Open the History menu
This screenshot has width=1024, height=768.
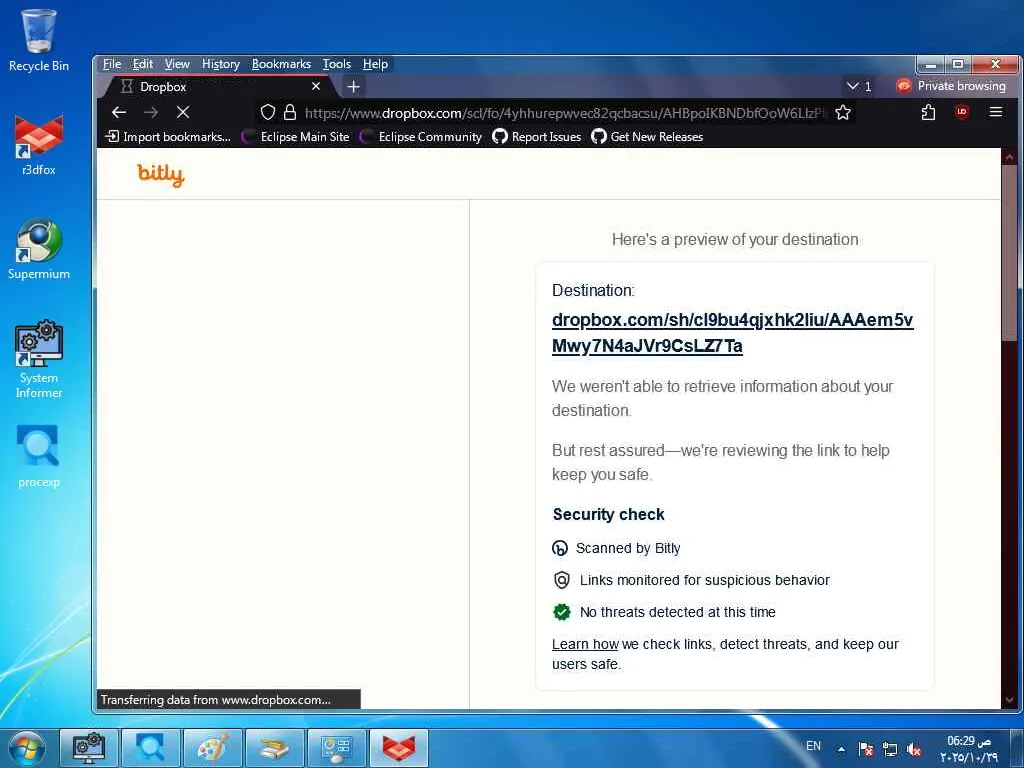pyautogui.click(x=221, y=64)
